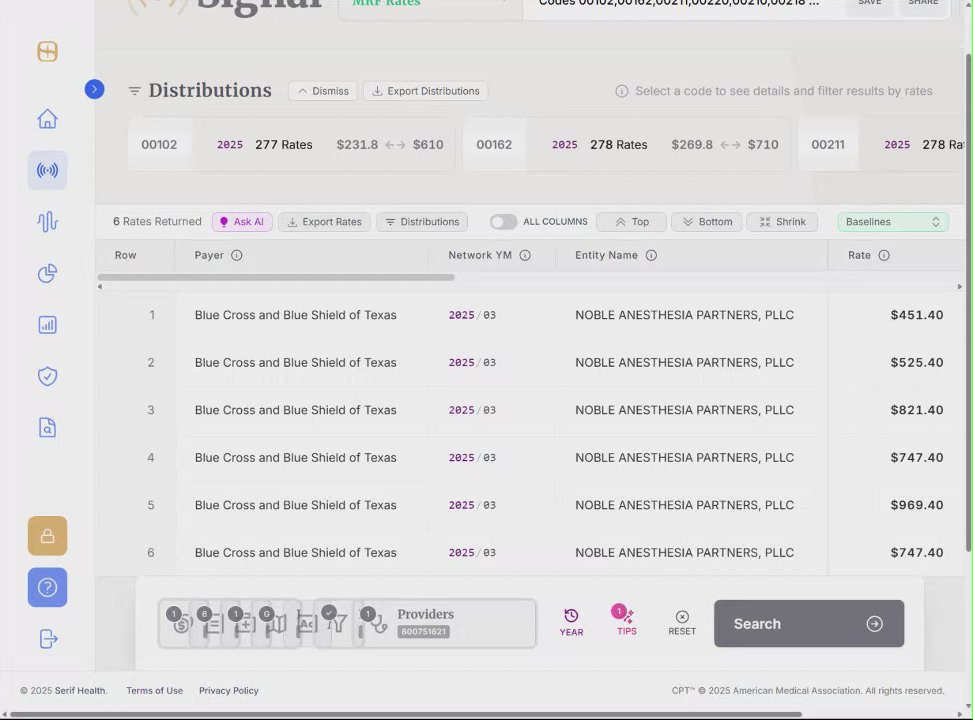Open the Signal broadcast sidebar icon
973x720 pixels.
[x=47, y=170]
